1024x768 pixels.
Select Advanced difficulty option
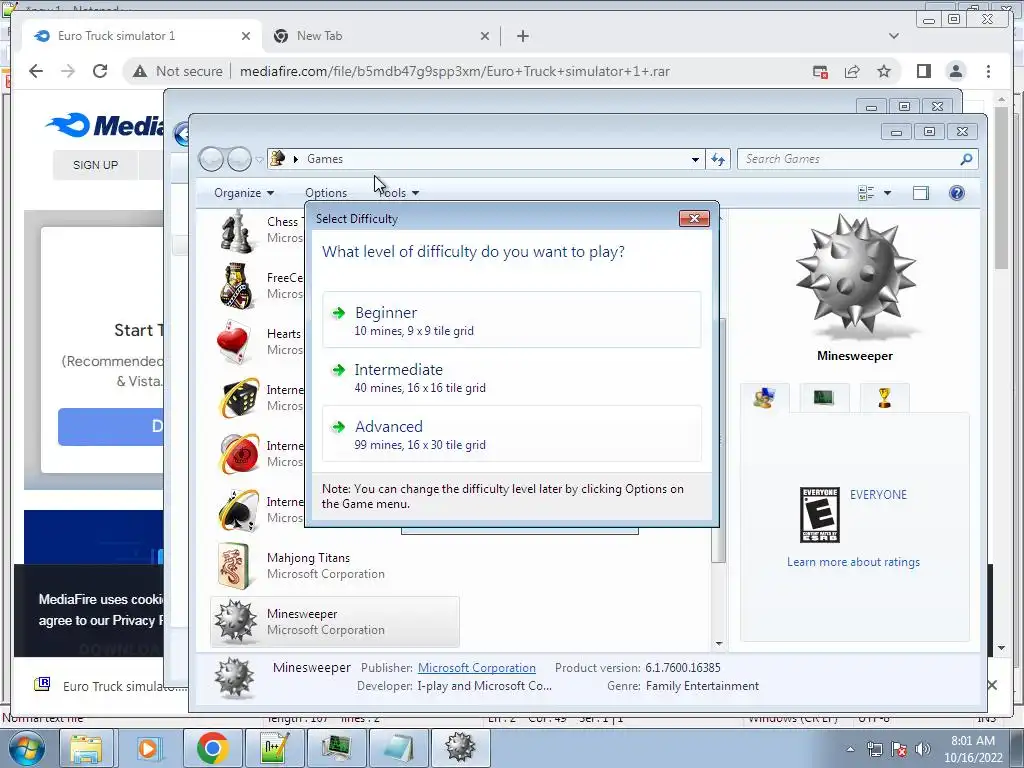click(x=511, y=434)
